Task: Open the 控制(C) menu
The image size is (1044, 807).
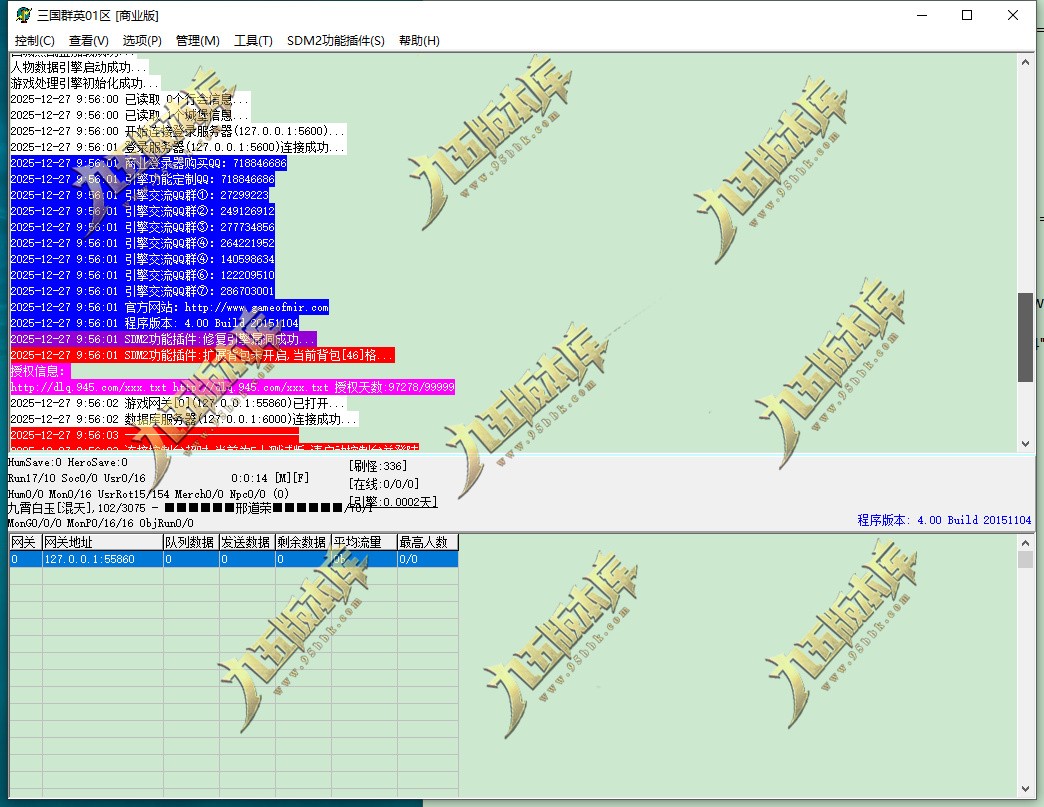Action: pyautogui.click(x=35, y=41)
